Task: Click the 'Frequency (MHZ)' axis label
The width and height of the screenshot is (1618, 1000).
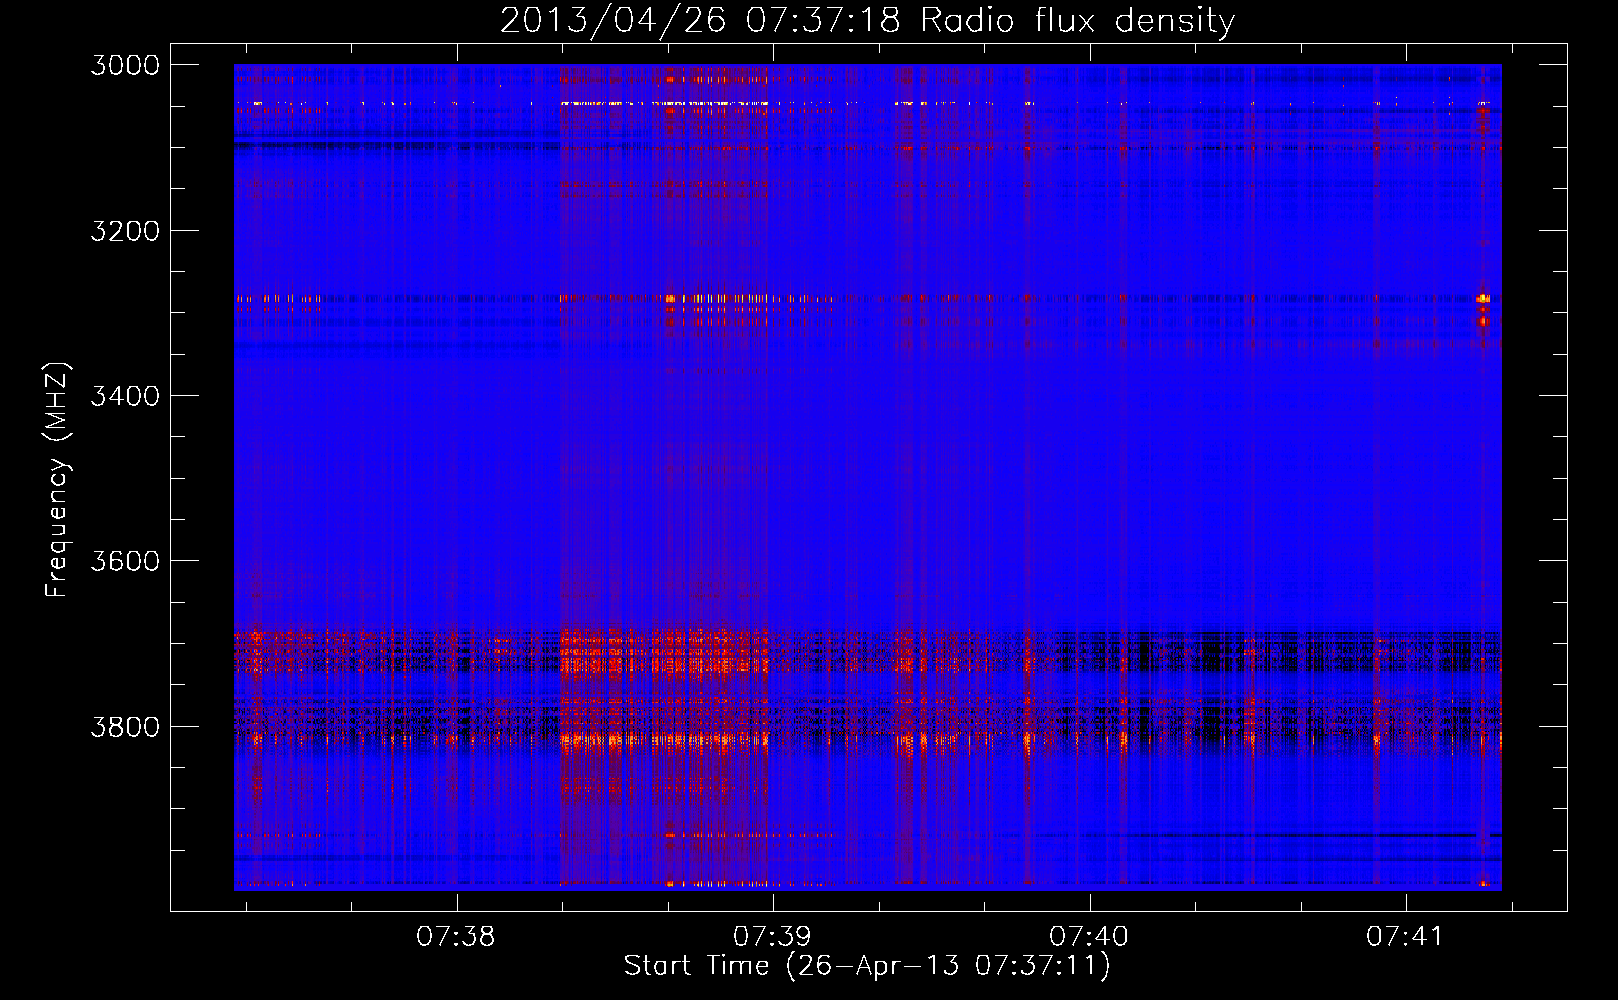Action: coord(57,480)
